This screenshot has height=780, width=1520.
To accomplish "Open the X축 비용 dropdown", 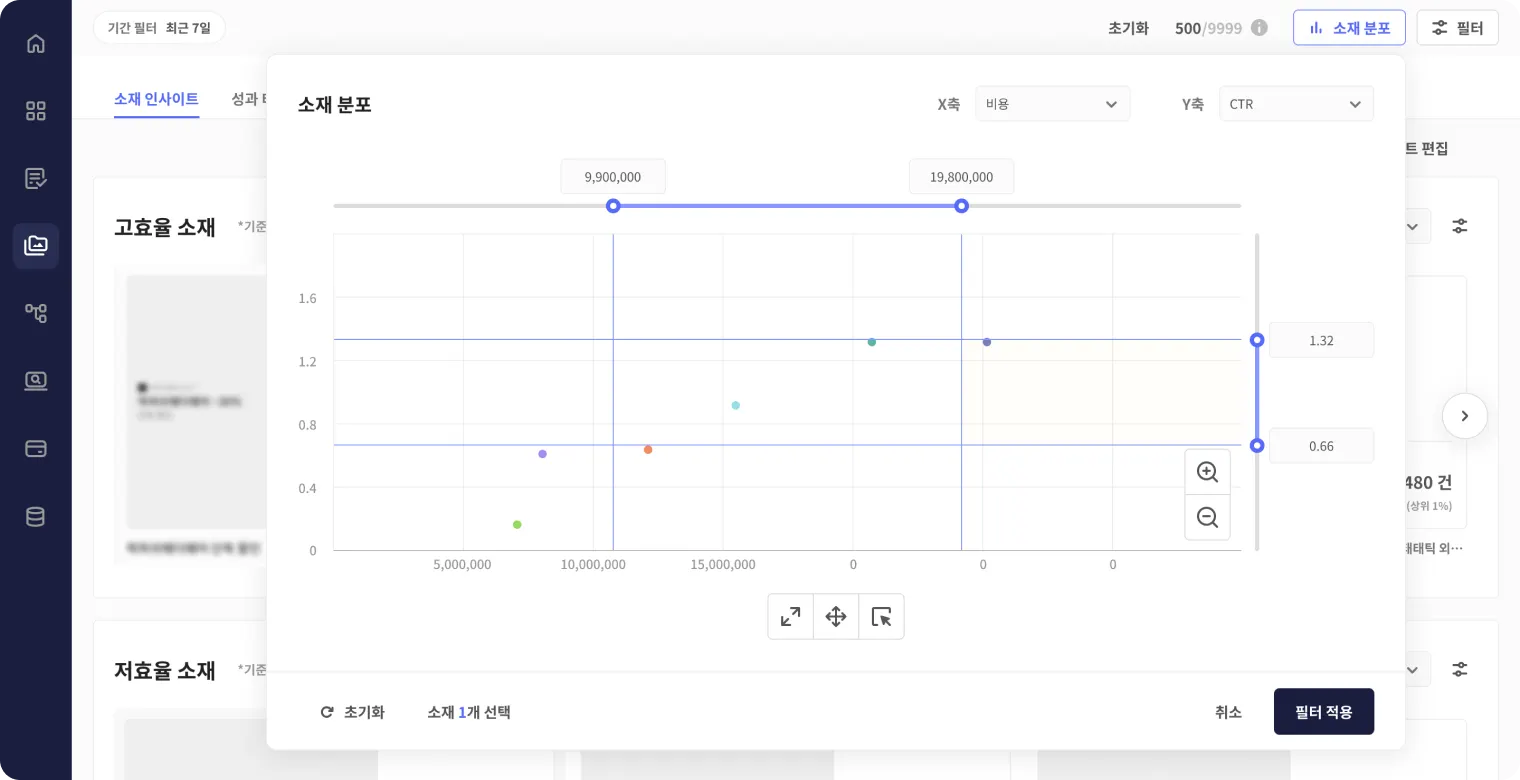I will [x=1052, y=104].
